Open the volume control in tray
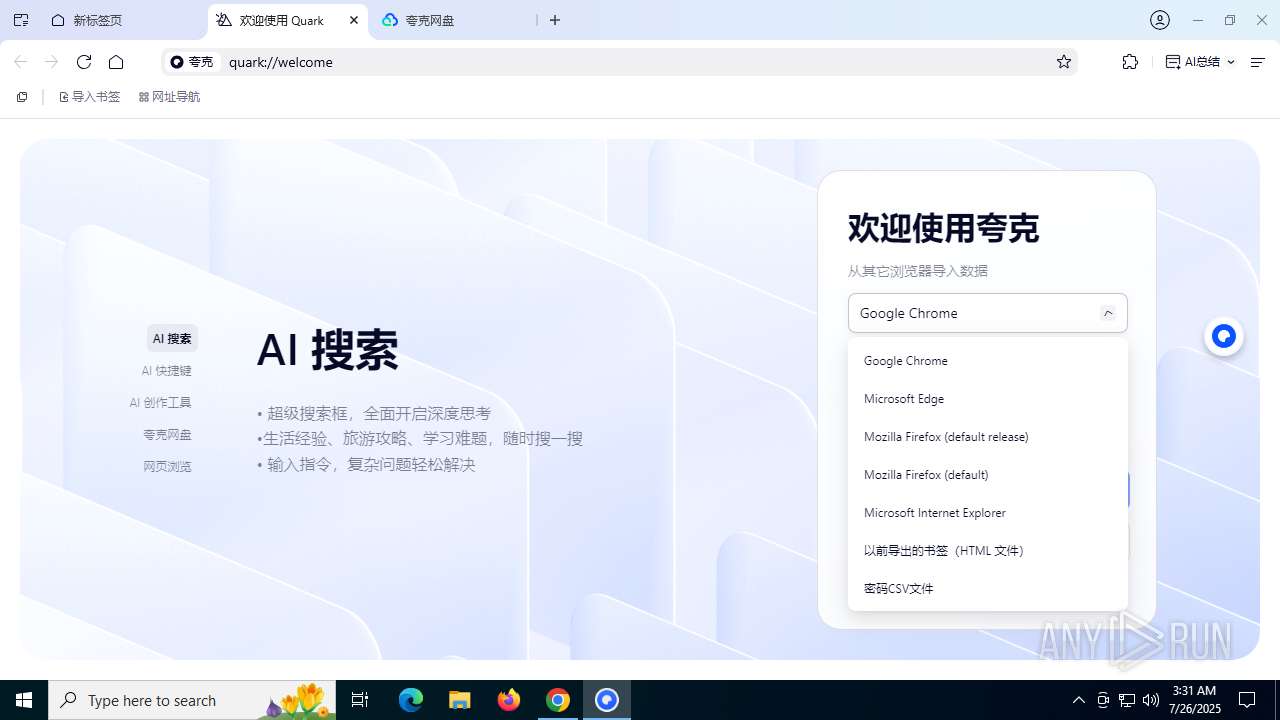Viewport: 1280px width, 720px height. pos(1151,700)
